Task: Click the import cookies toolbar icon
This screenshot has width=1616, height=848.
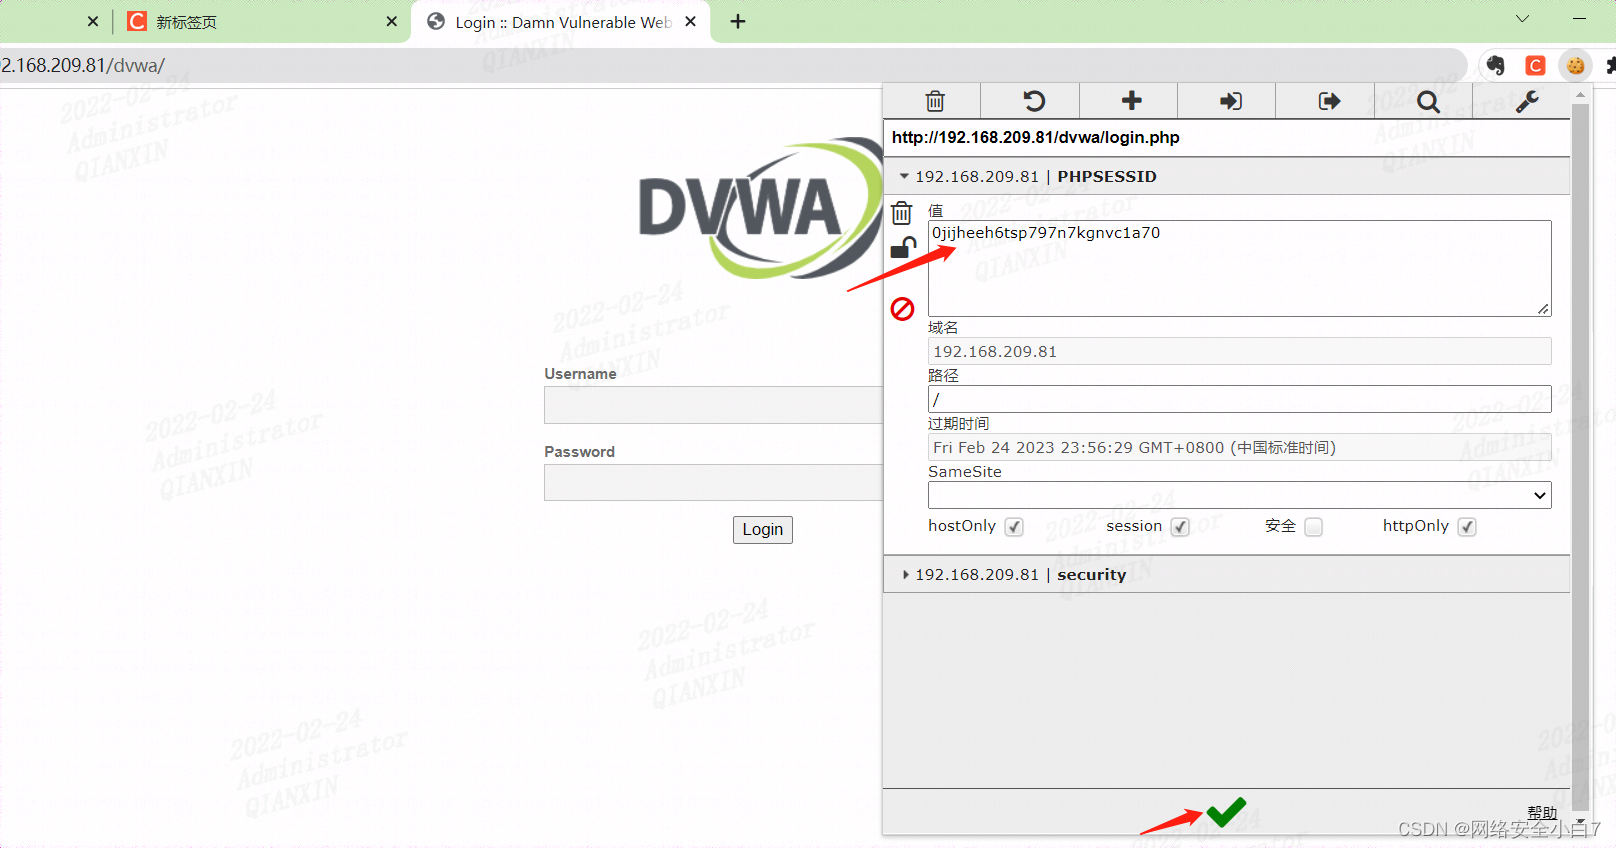Action: pos(1230,101)
